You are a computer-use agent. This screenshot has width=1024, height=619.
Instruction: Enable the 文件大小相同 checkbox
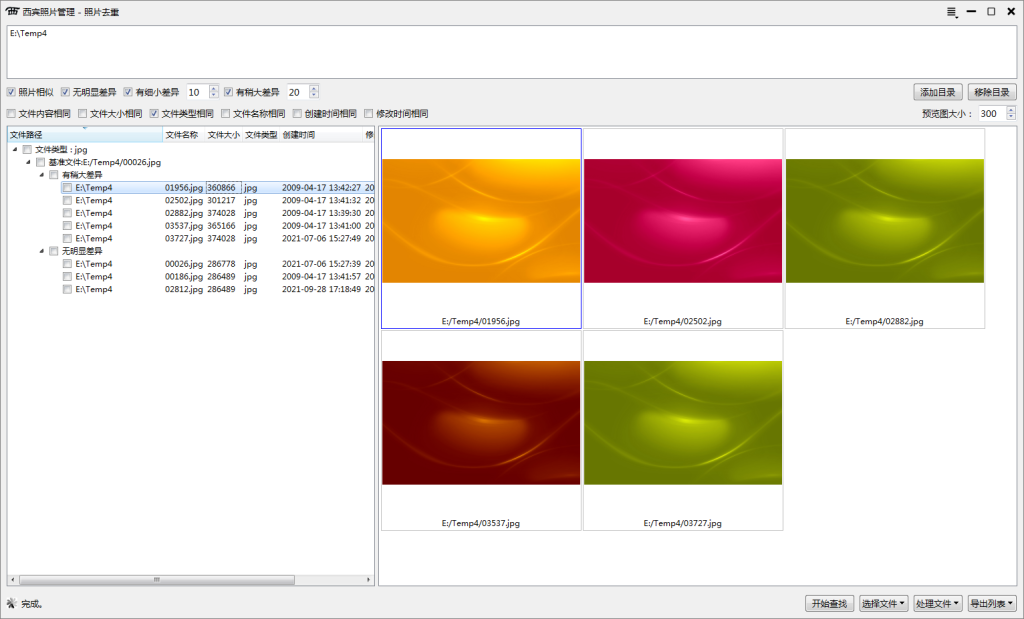point(83,114)
